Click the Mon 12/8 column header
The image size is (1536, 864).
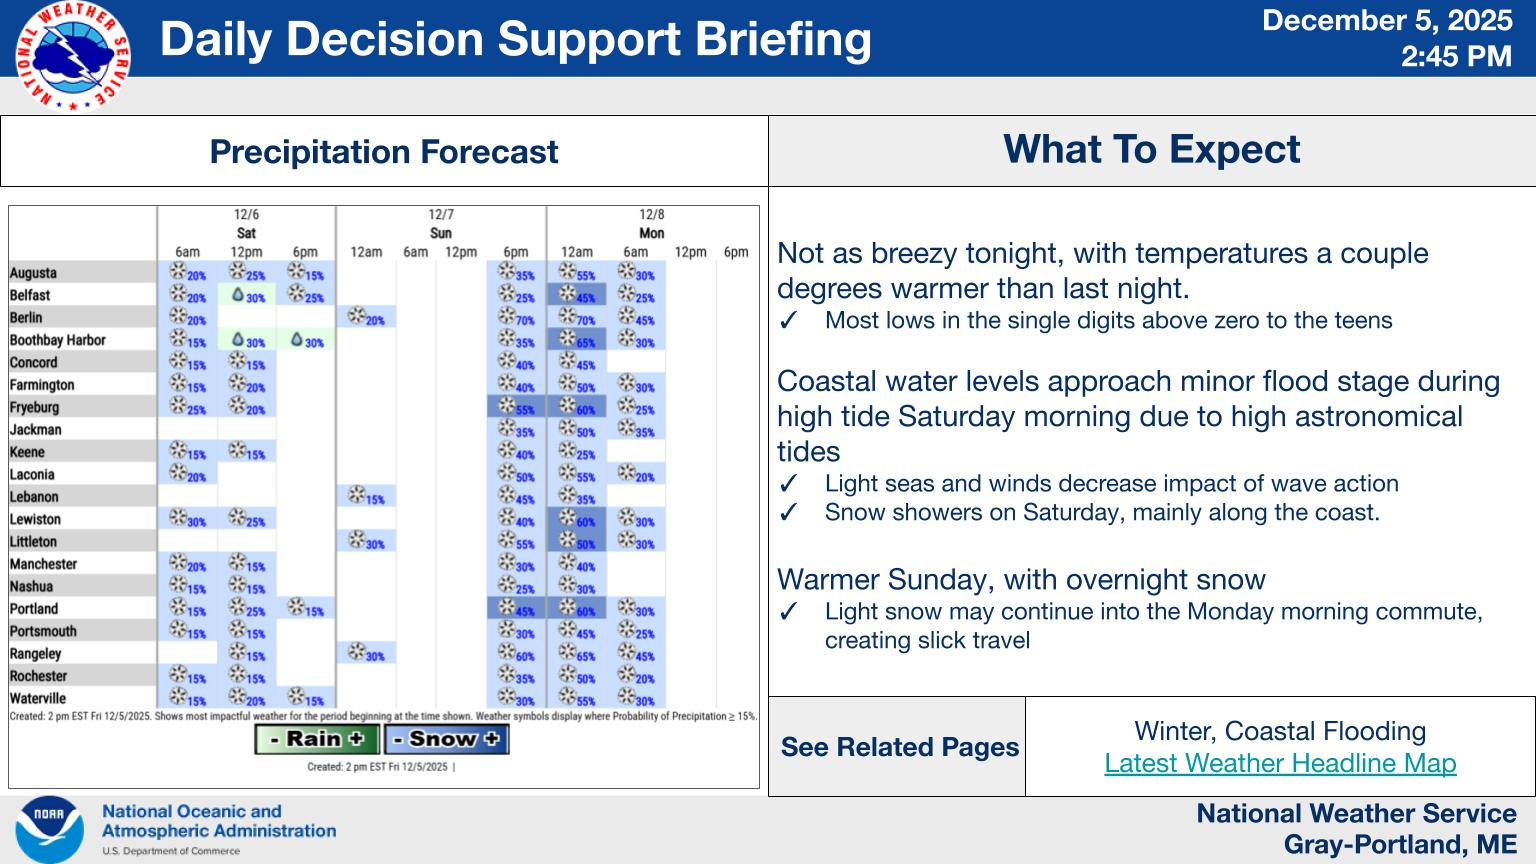pyautogui.click(x=651, y=224)
